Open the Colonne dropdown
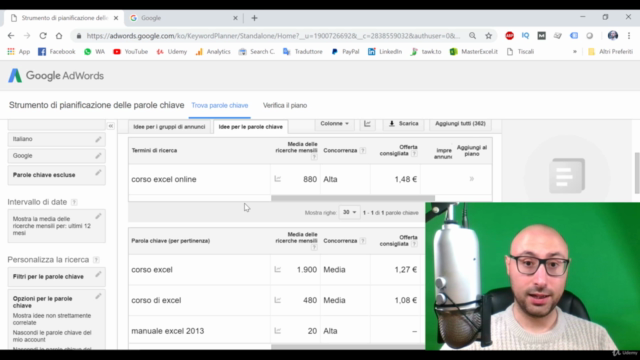Screen dimensions: 640x360 (334, 124)
